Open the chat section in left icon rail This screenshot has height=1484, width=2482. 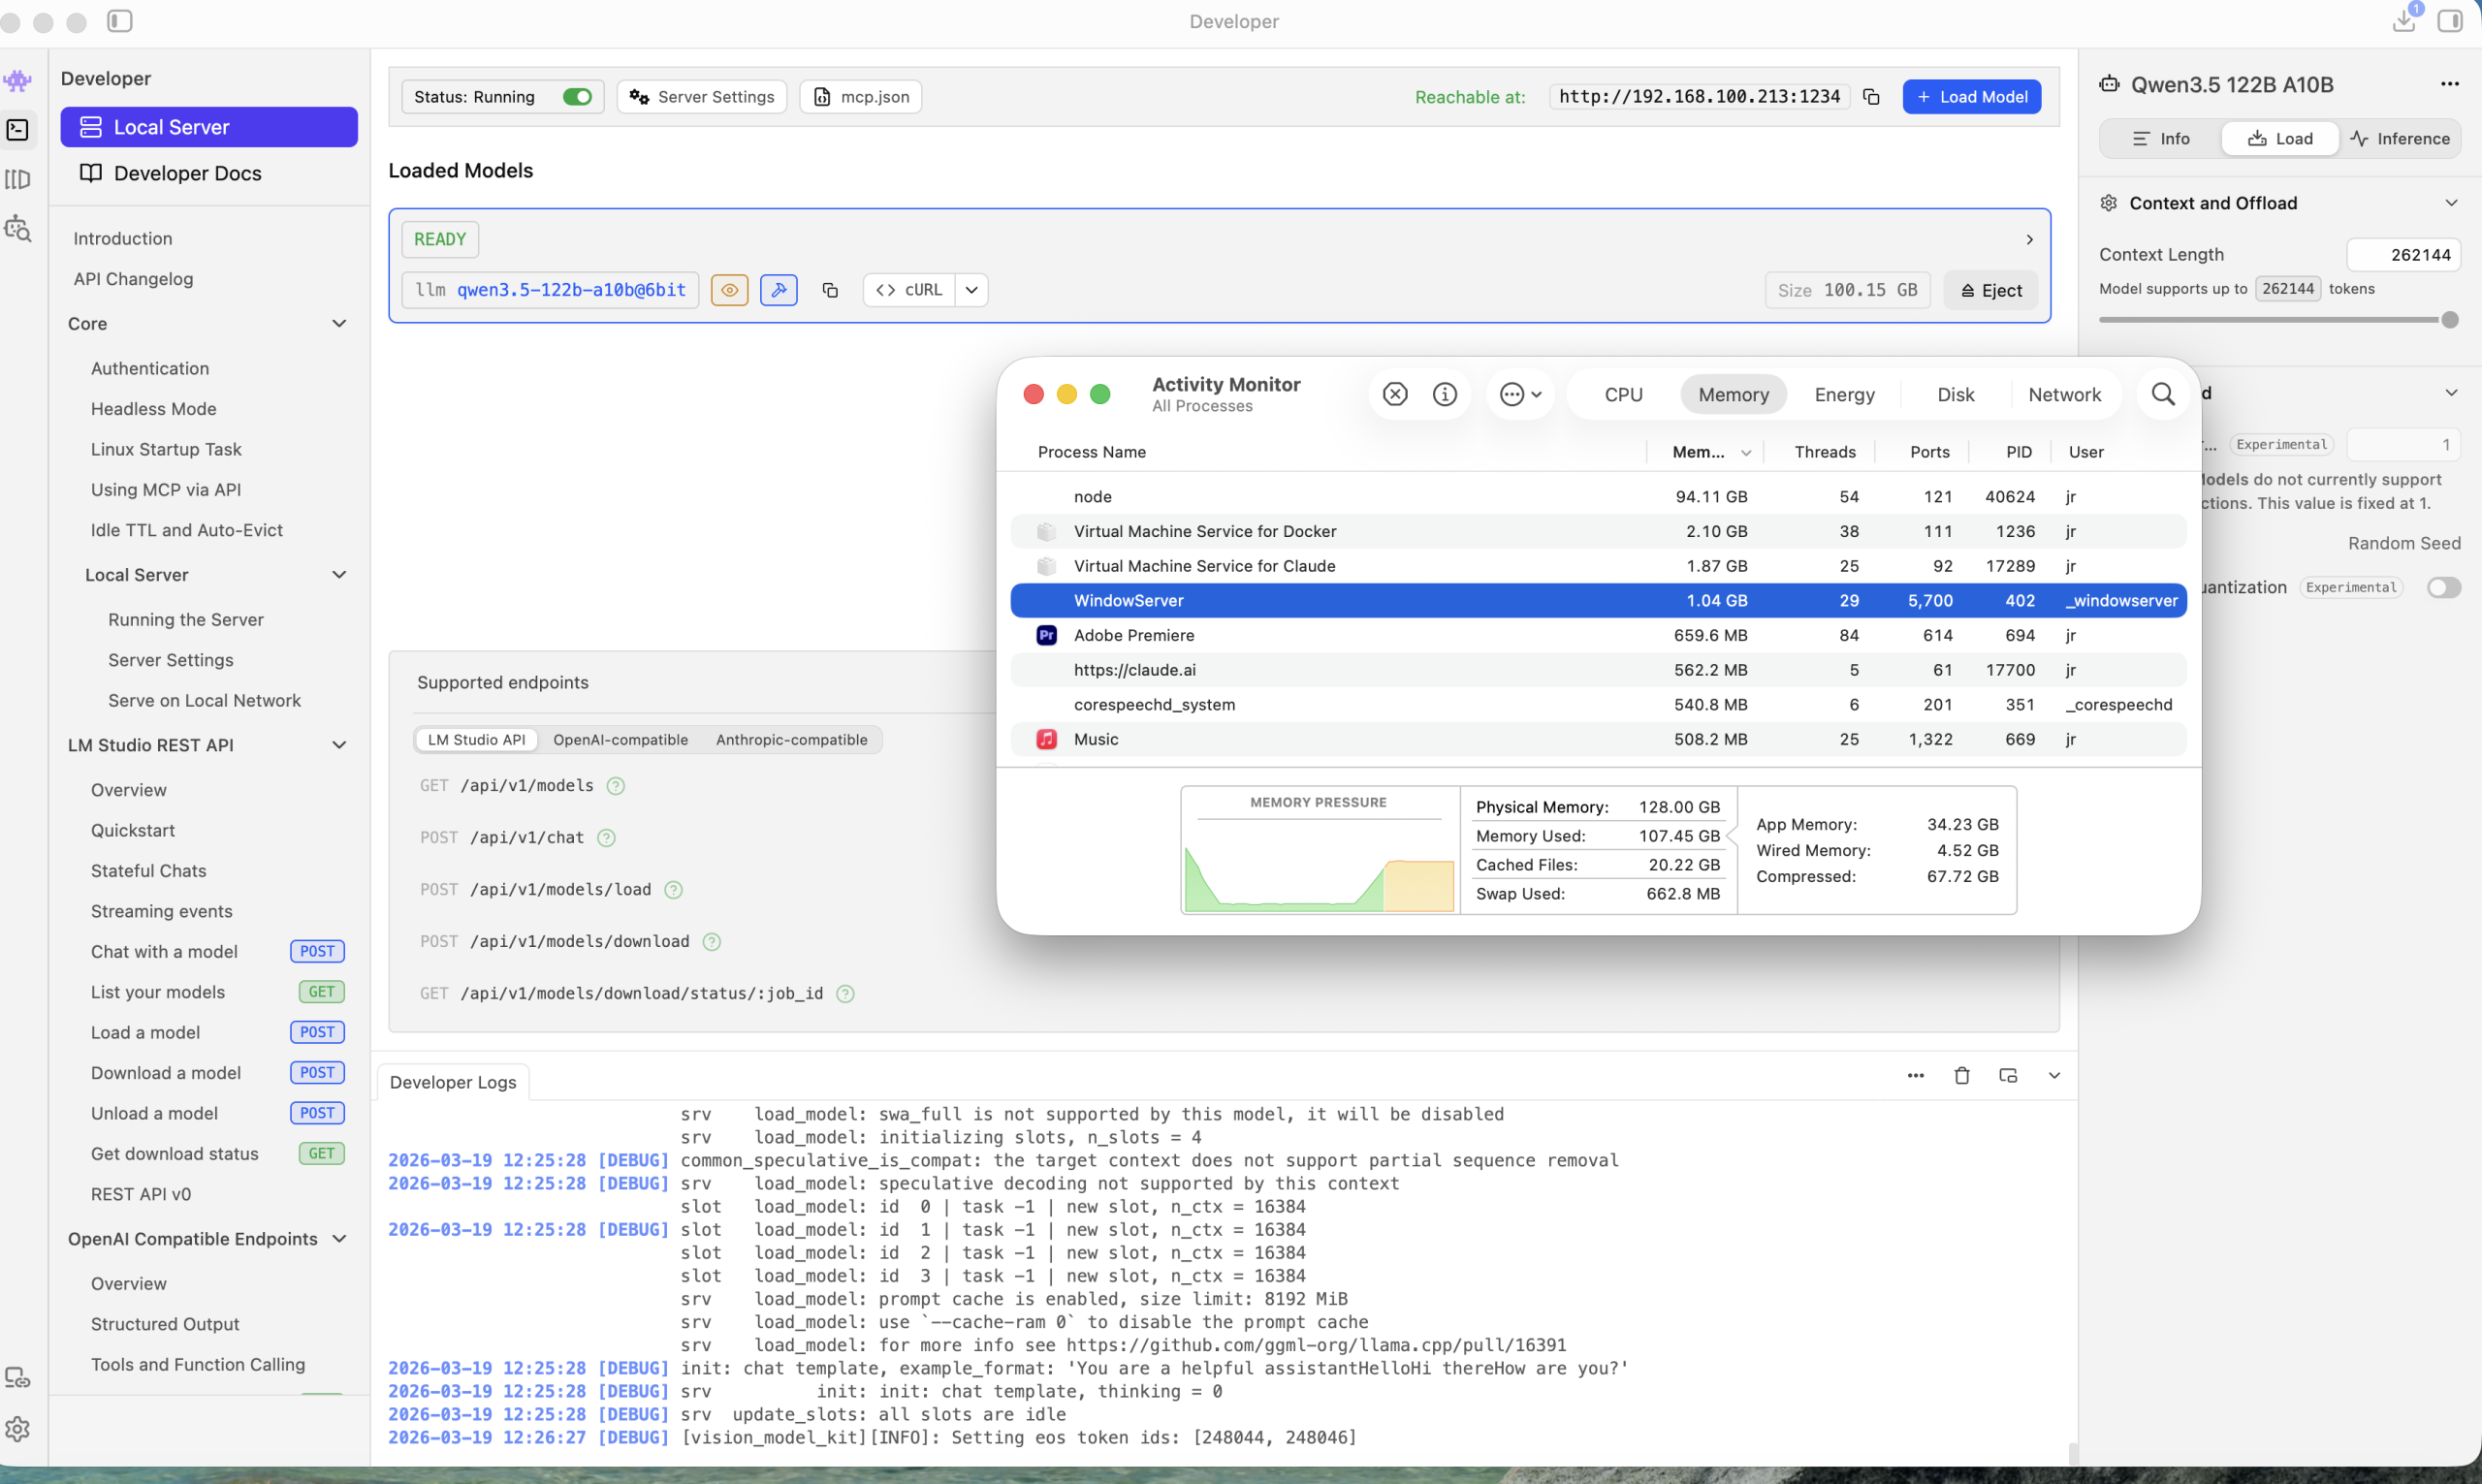click(18, 80)
